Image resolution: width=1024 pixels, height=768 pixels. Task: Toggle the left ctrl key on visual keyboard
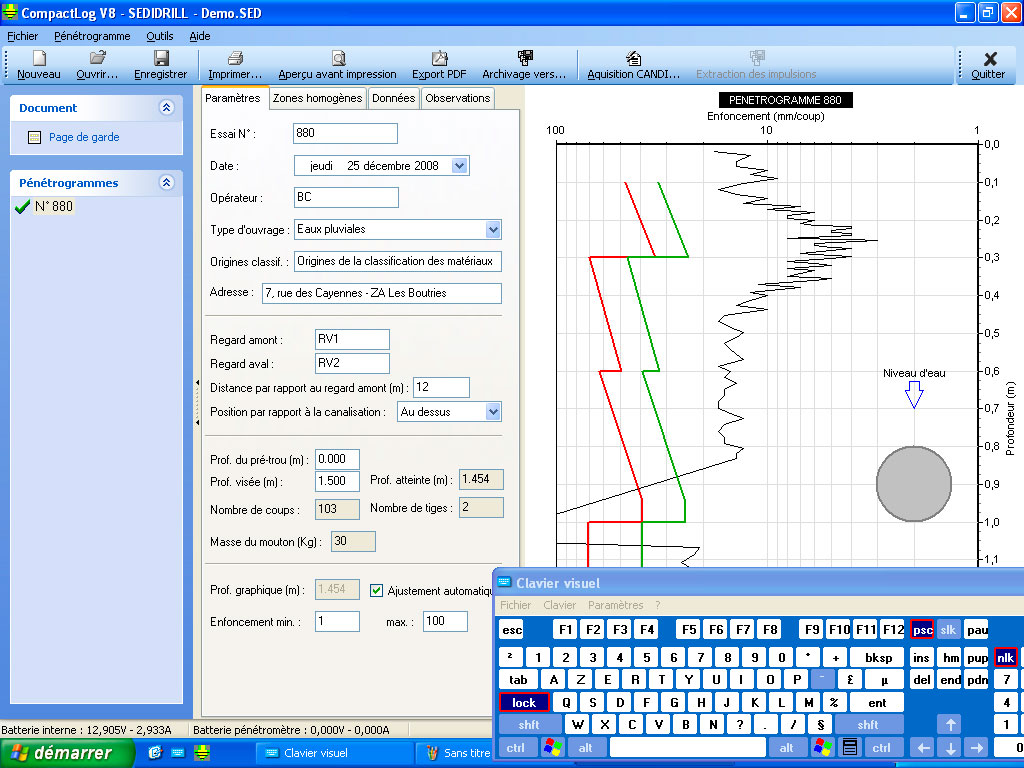(x=515, y=747)
